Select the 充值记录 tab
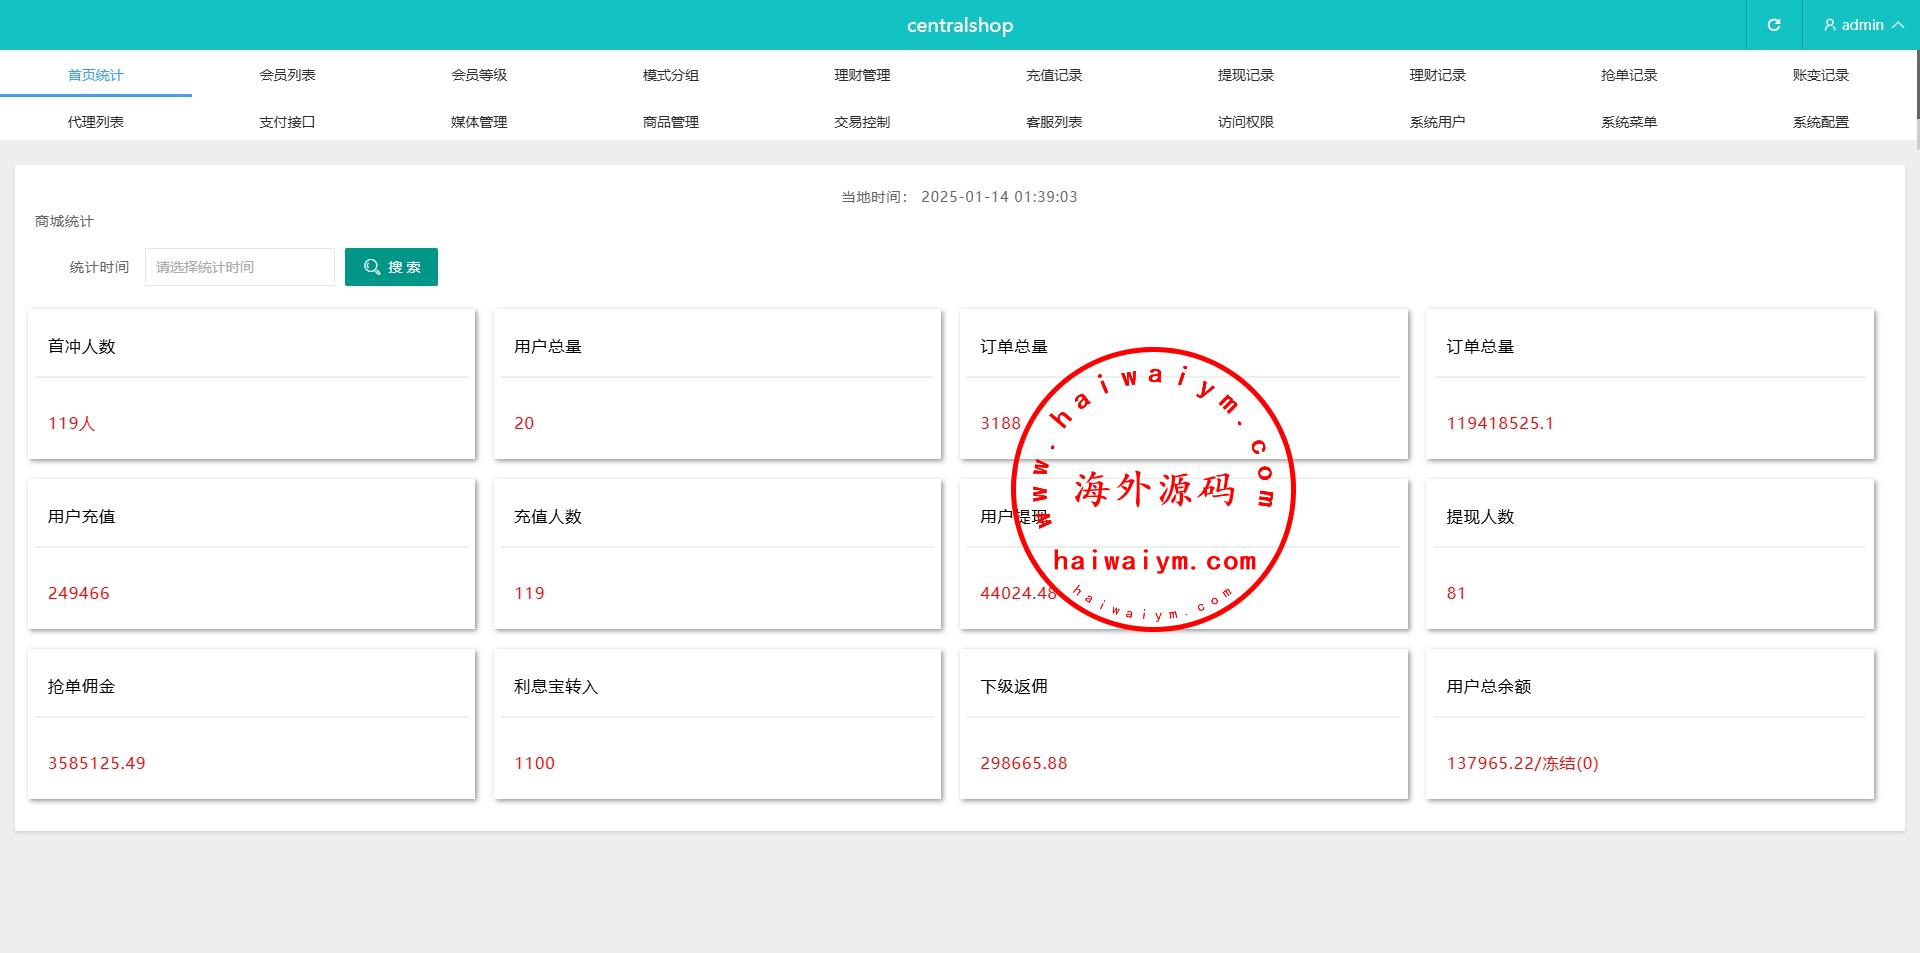Image resolution: width=1920 pixels, height=953 pixels. pyautogui.click(x=1054, y=75)
